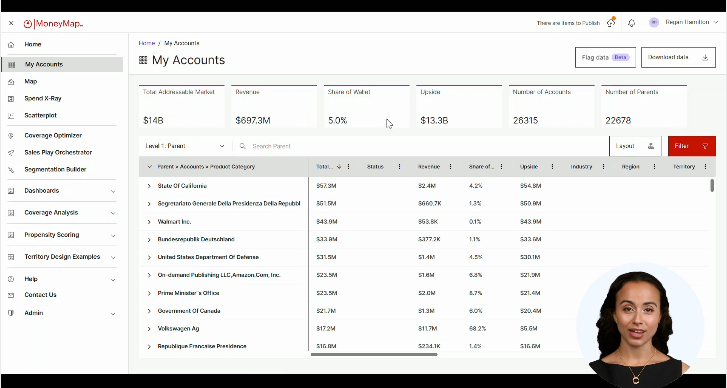Open the Layout button
727x388 pixels.
636,146
